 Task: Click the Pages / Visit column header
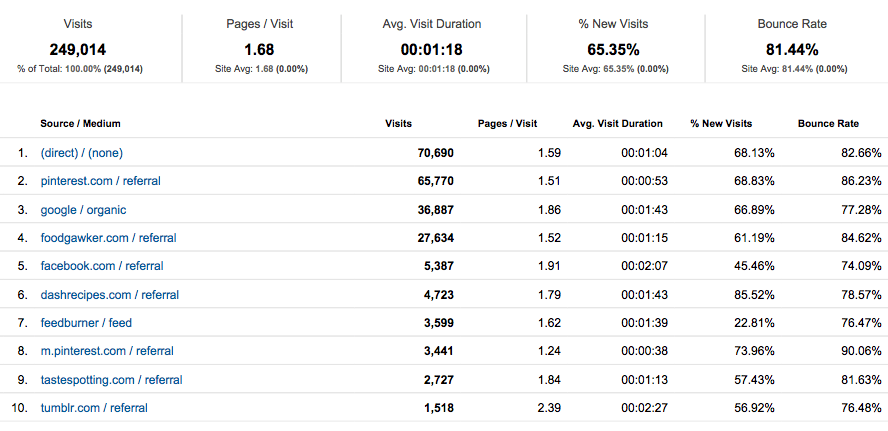507,124
